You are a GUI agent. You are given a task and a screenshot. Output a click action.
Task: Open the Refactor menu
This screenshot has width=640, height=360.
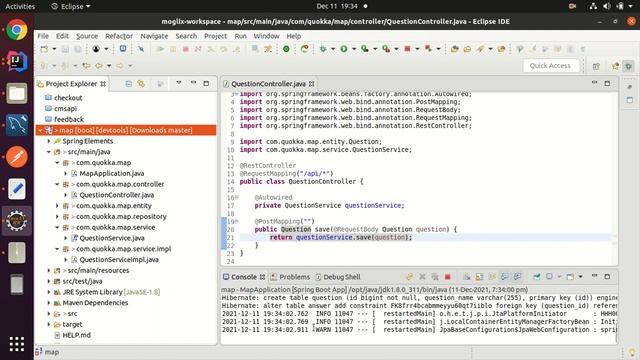[119, 36]
